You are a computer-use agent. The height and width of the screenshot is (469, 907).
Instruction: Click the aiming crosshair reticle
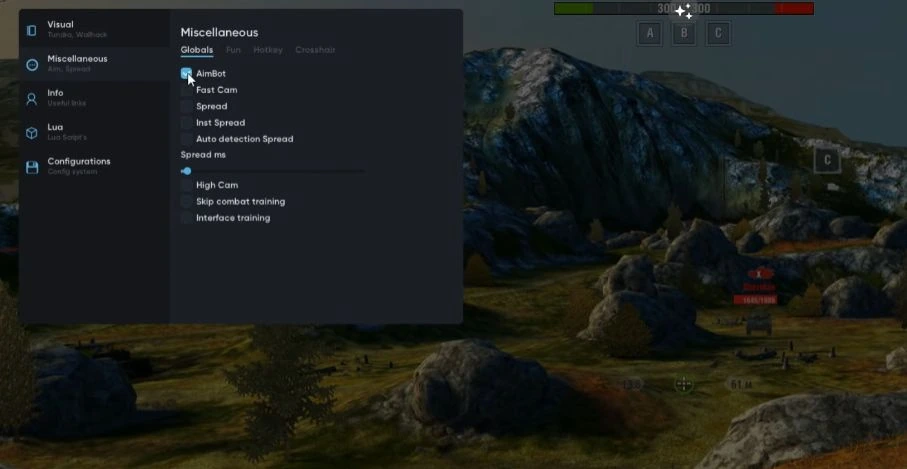pyautogui.click(x=684, y=384)
